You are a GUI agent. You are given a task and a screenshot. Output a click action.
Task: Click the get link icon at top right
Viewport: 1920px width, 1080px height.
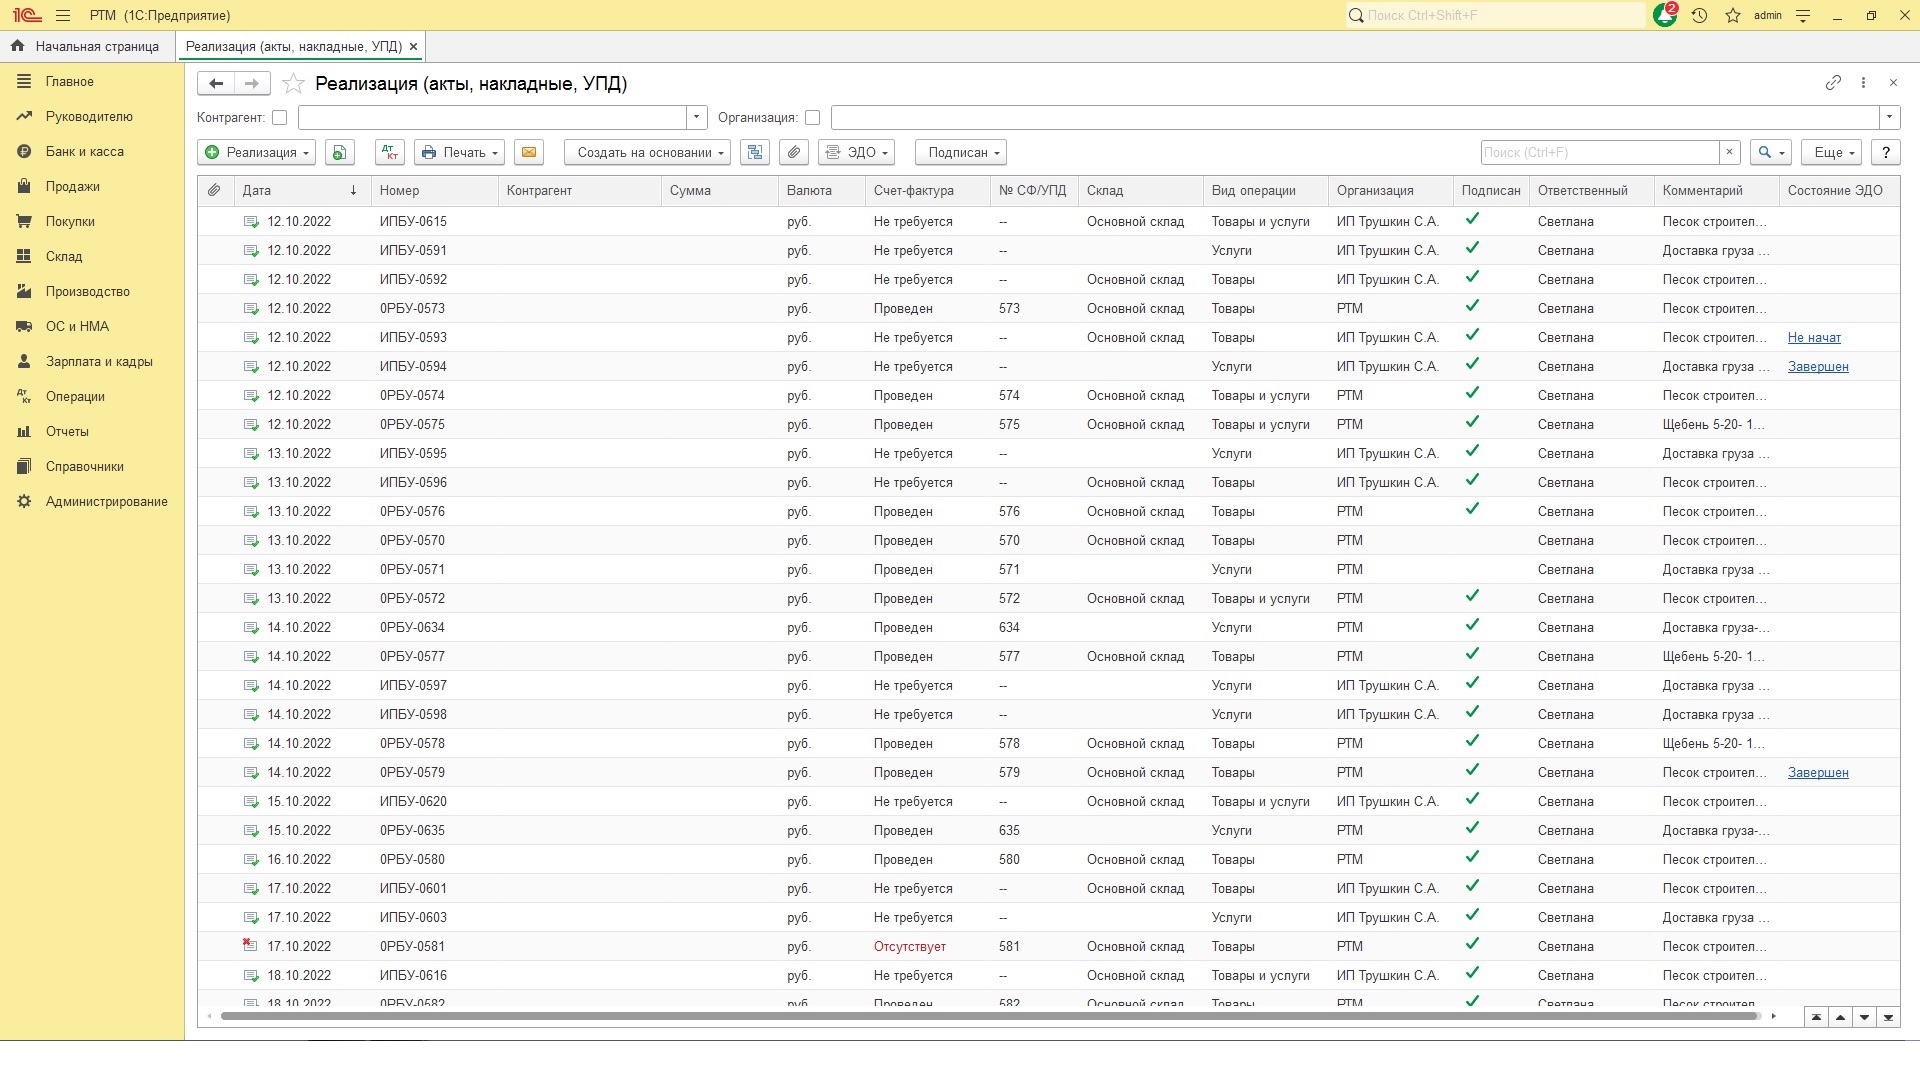point(1833,83)
